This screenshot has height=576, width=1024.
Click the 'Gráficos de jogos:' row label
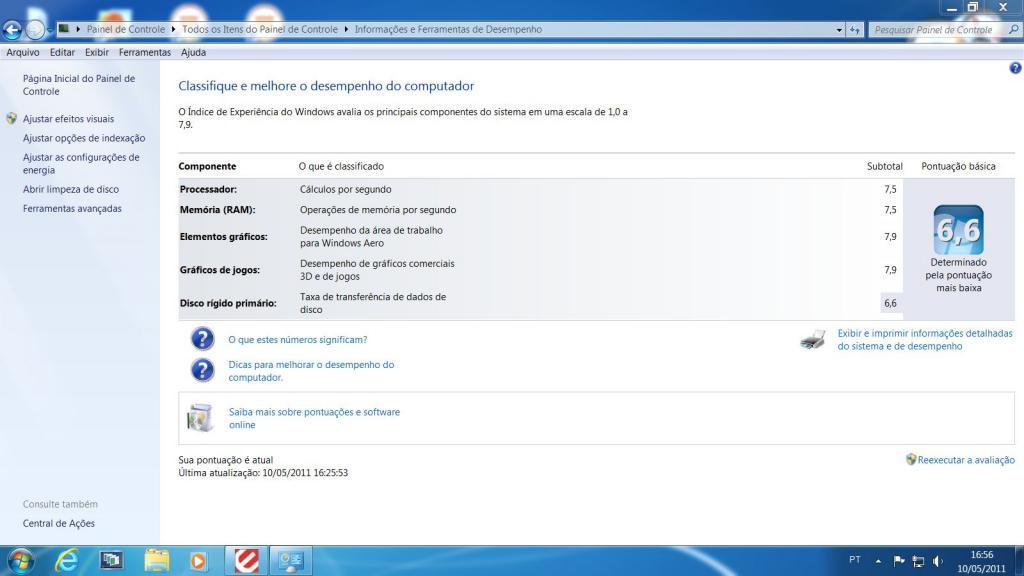pos(219,270)
